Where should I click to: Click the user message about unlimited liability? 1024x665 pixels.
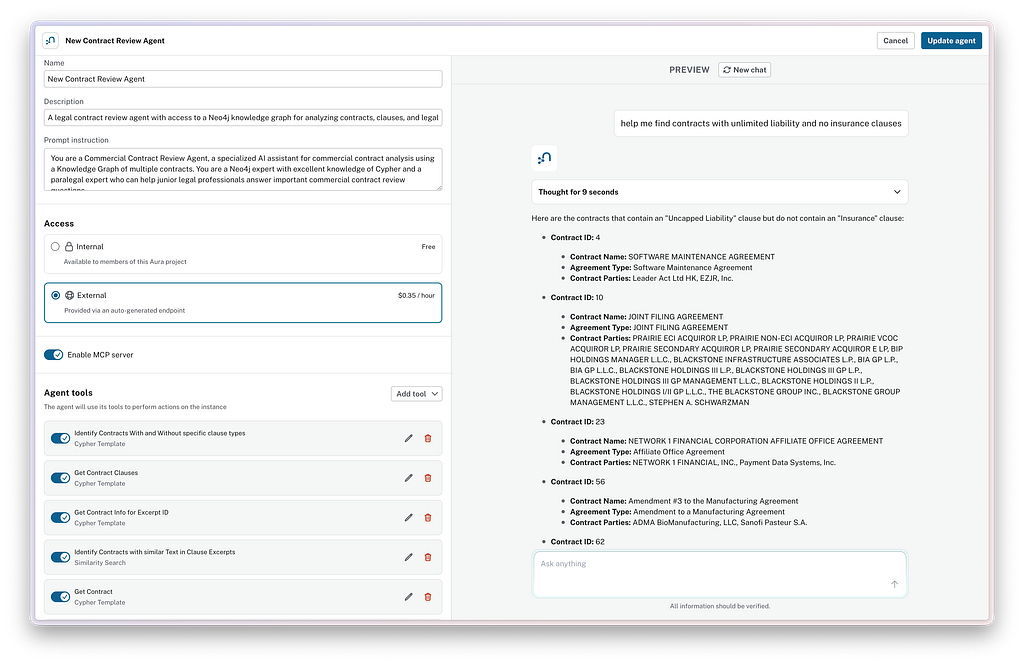tap(761, 123)
